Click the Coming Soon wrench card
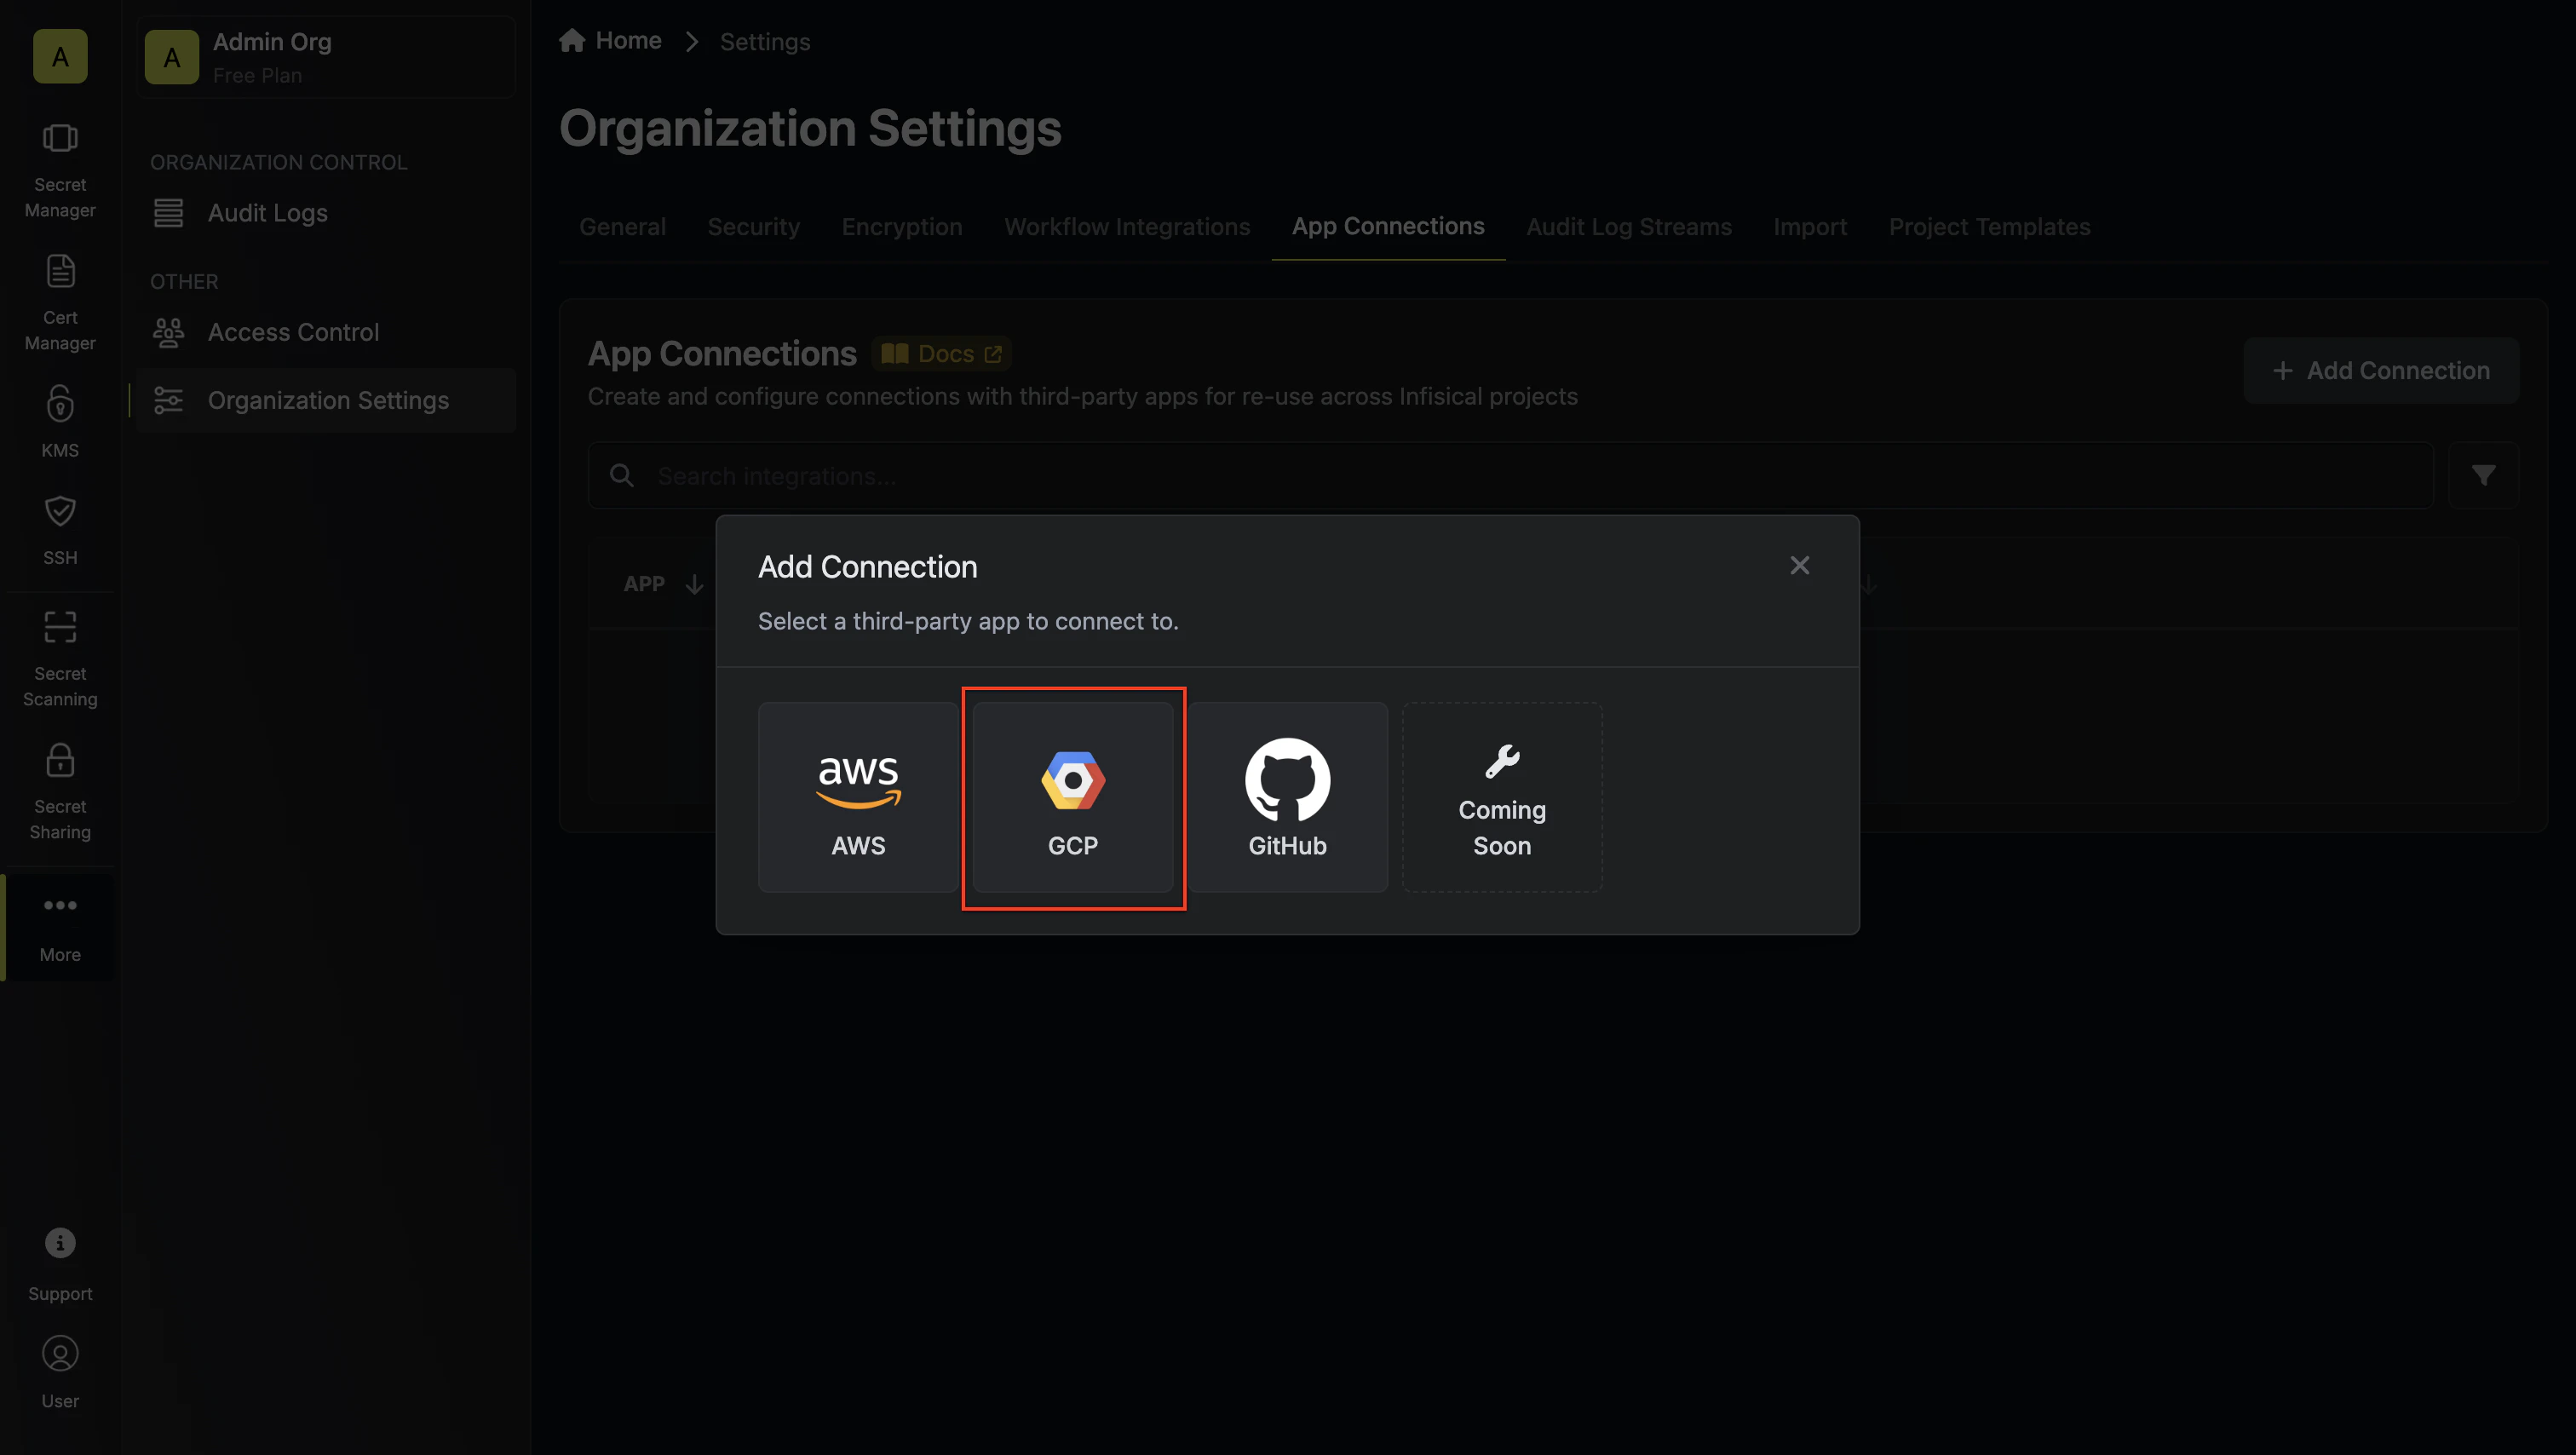Screen dimensions: 2576x1455 tap(1502, 797)
